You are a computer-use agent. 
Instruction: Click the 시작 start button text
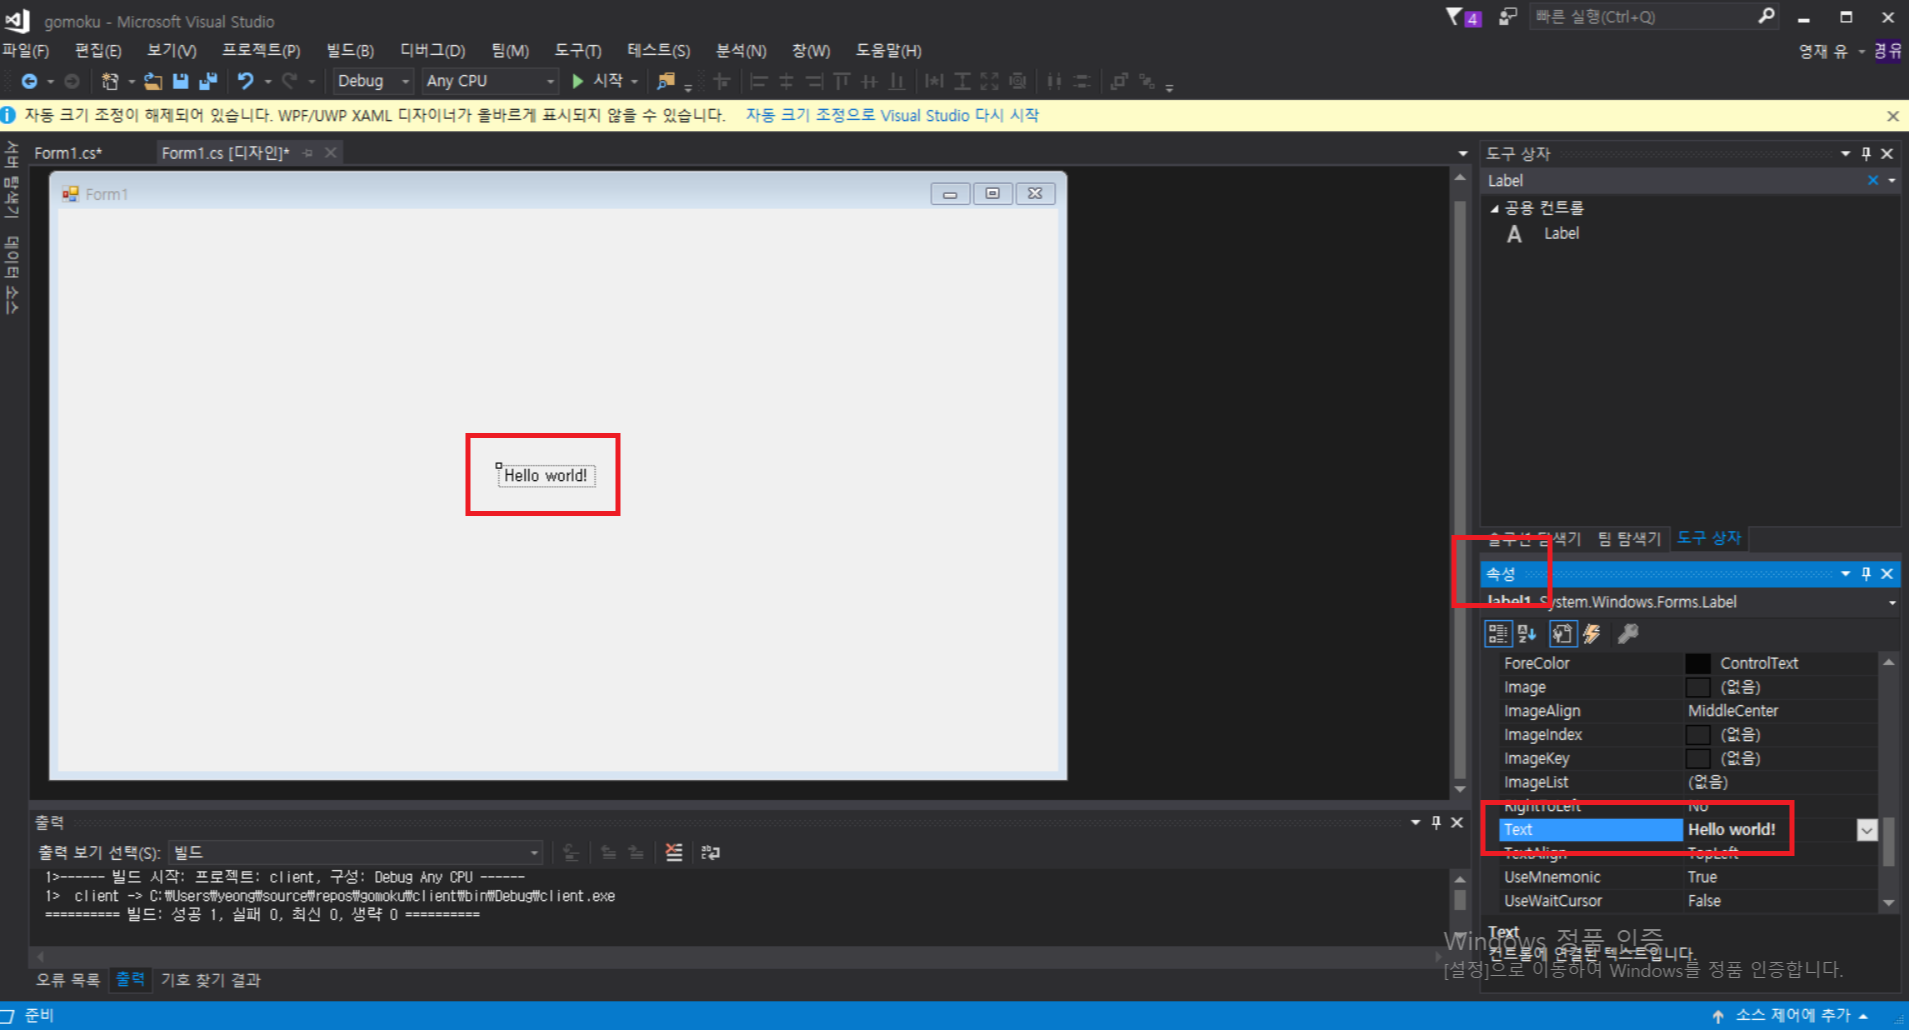click(x=608, y=81)
